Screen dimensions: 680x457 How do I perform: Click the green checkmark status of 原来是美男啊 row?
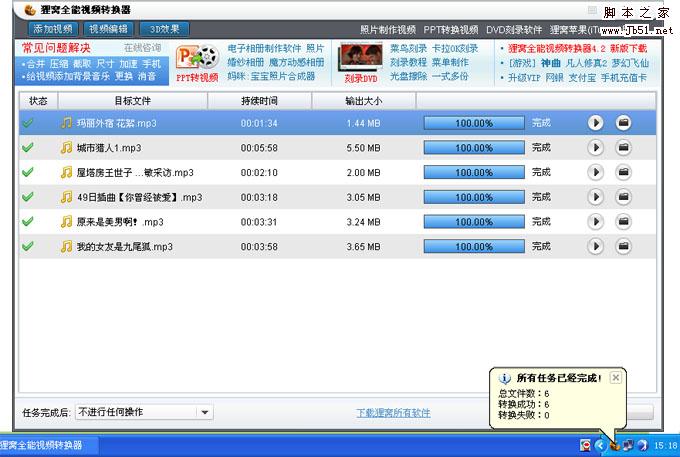[x=28, y=222]
